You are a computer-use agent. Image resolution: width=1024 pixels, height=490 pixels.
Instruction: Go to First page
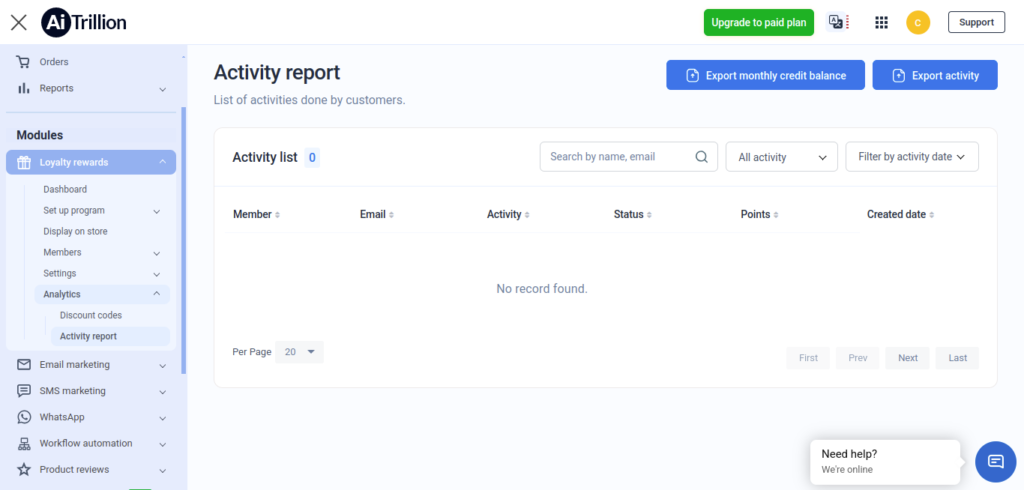(808, 358)
